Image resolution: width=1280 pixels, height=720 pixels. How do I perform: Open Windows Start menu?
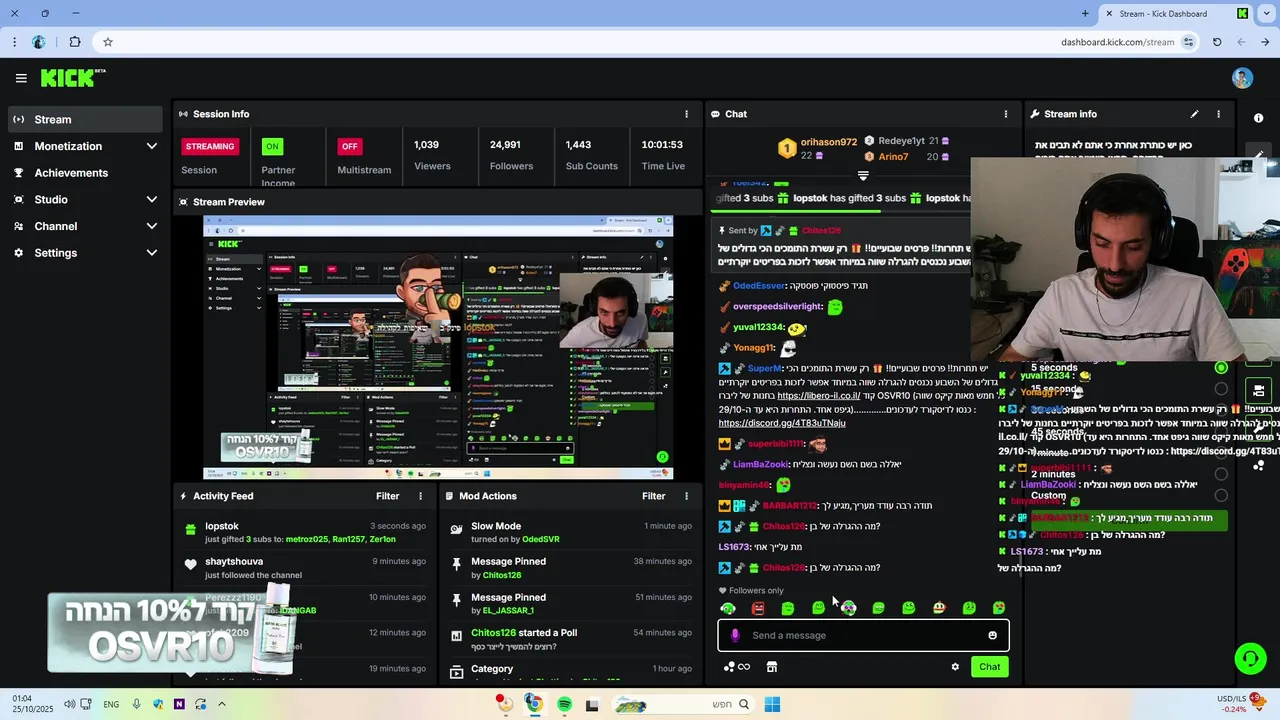pyautogui.click(x=772, y=704)
